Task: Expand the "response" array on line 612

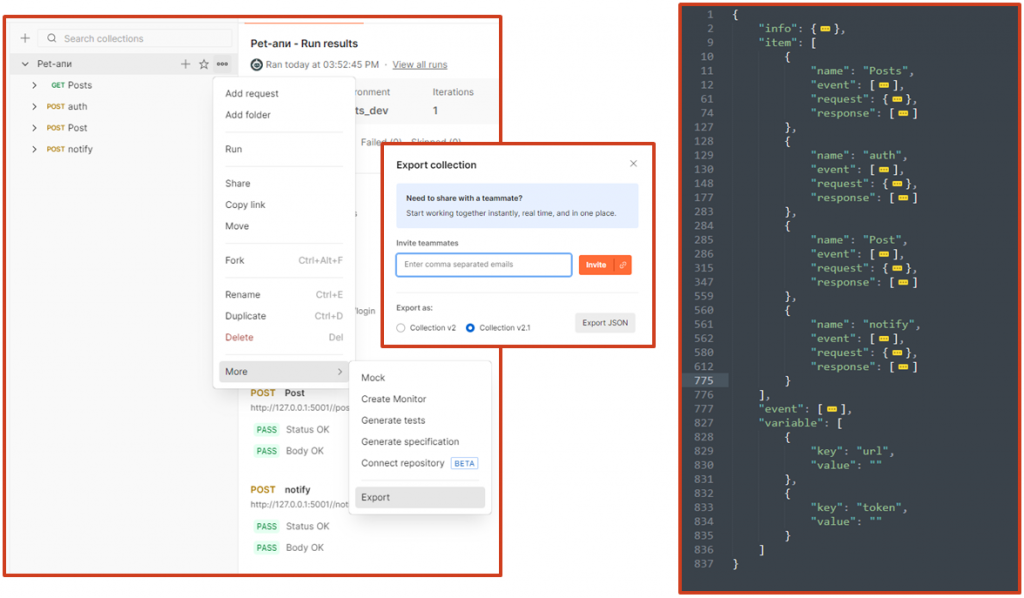Action: [x=903, y=367]
